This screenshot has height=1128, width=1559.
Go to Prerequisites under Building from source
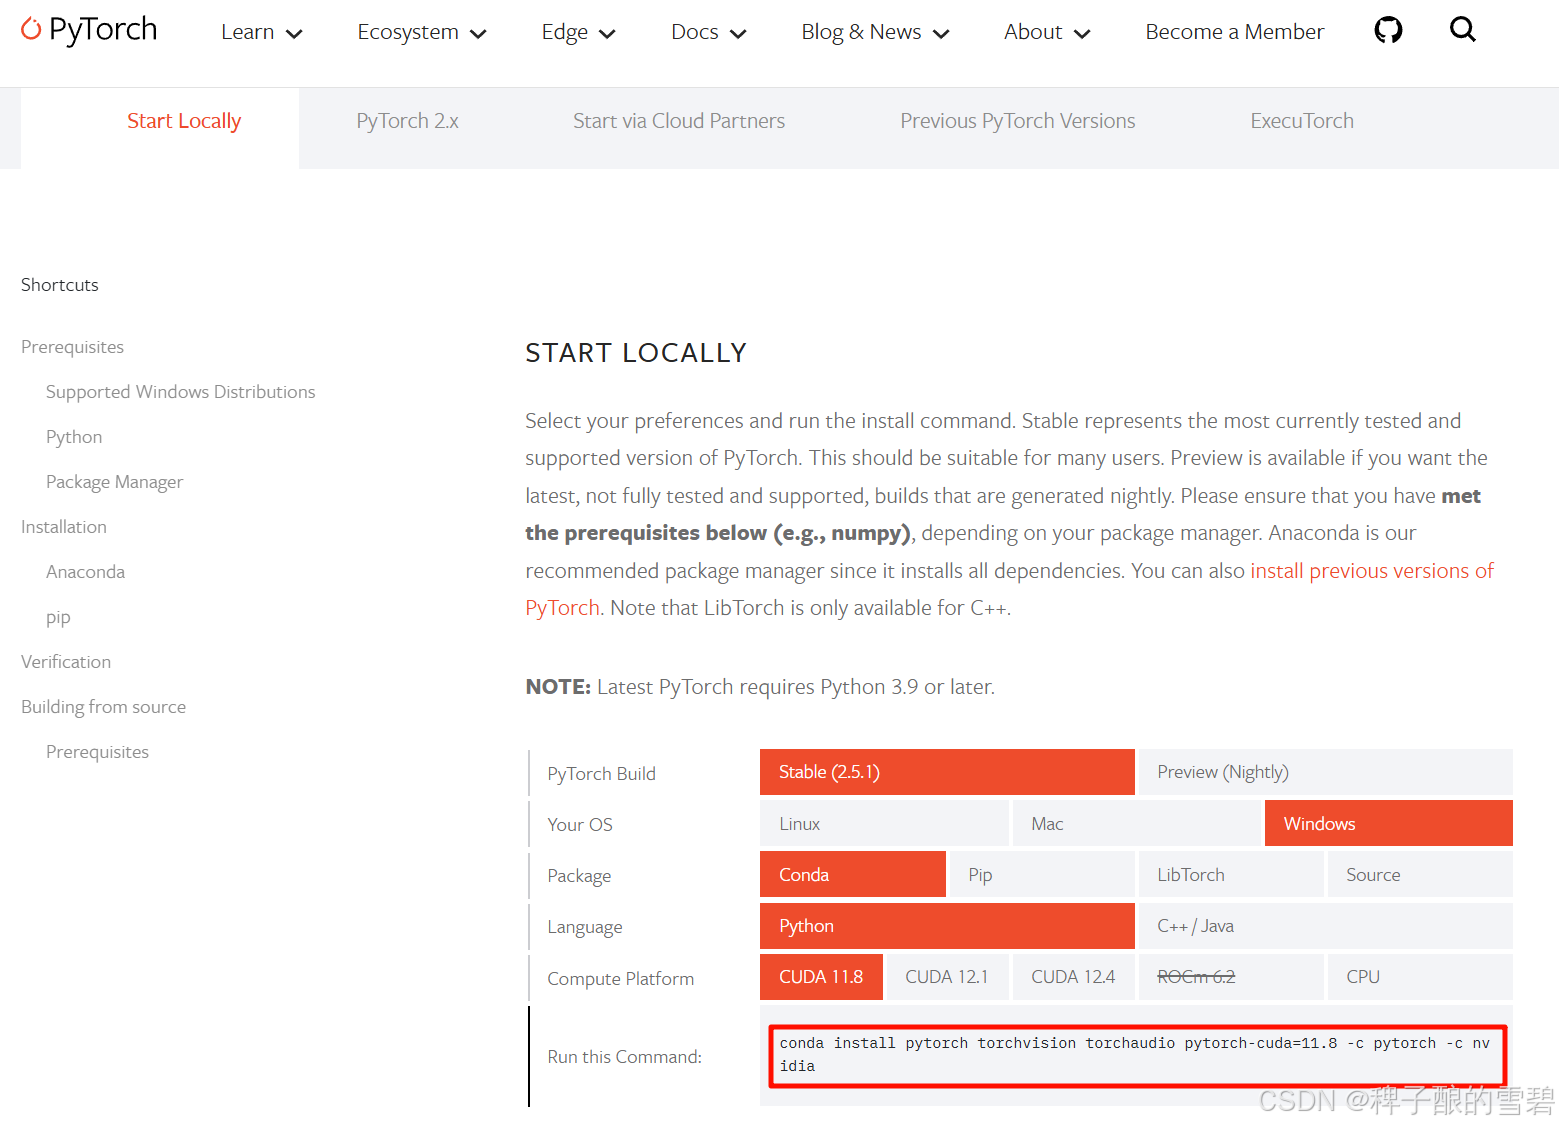(x=97, y=752)
